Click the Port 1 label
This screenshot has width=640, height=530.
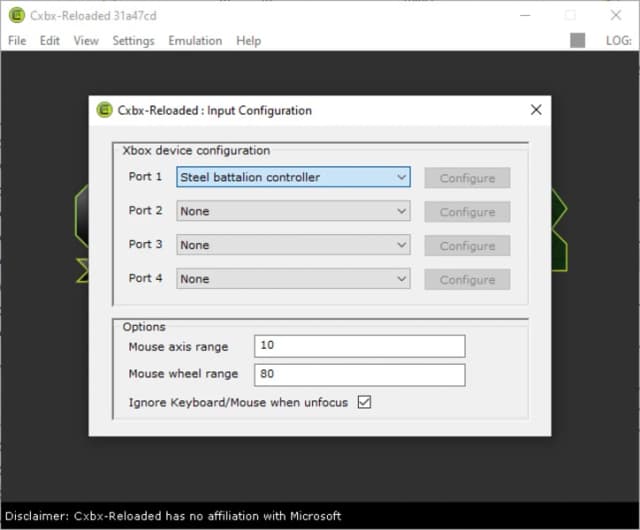[x=145, y=177]
